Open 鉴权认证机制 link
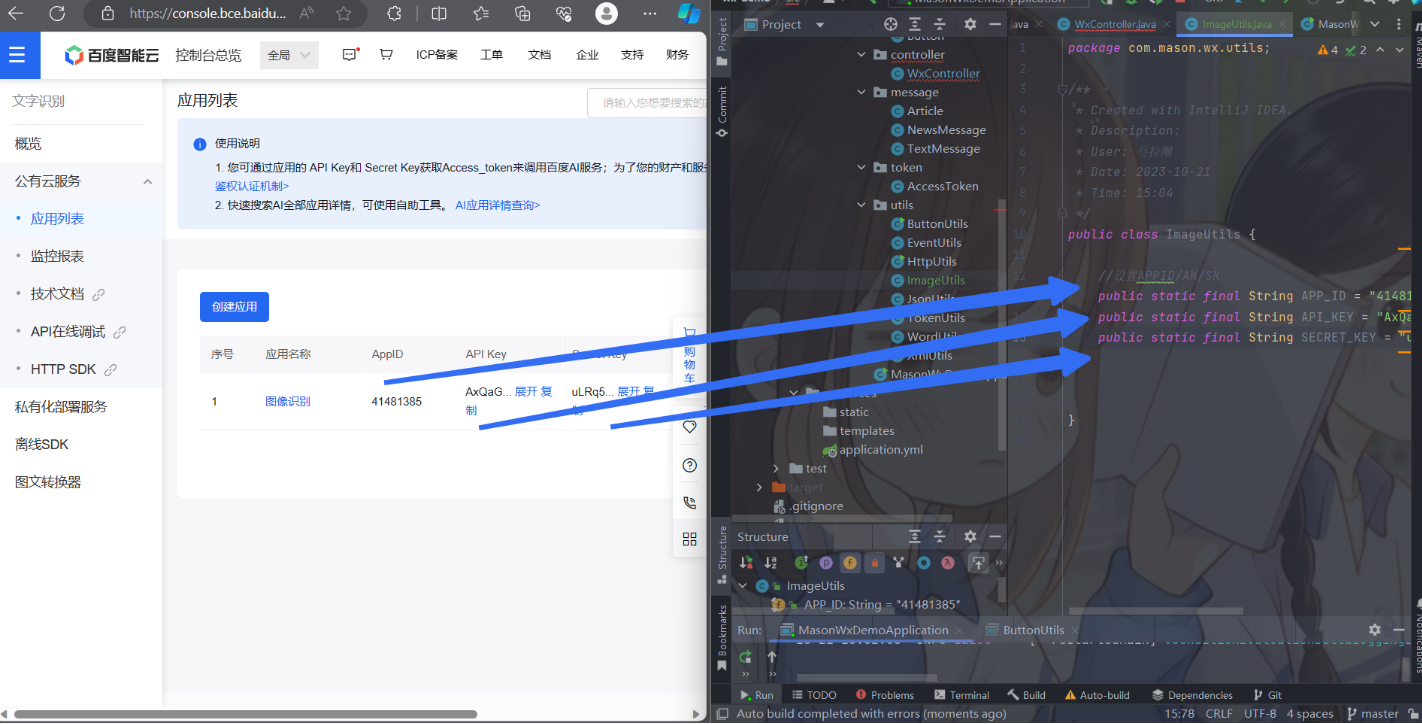 pos(252,186)
